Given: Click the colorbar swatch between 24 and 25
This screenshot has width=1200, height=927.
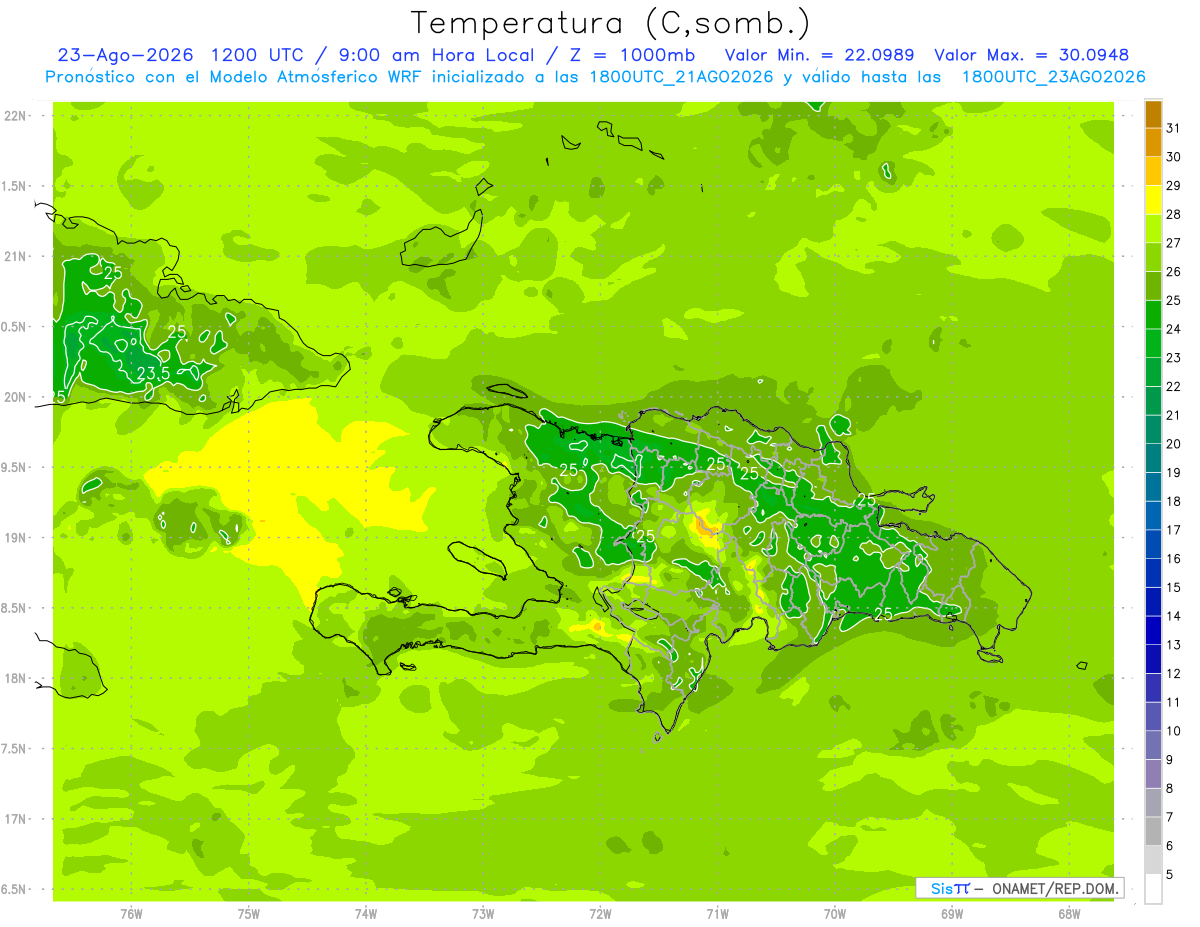Looking at the screenshot, I should (1153, 314).
